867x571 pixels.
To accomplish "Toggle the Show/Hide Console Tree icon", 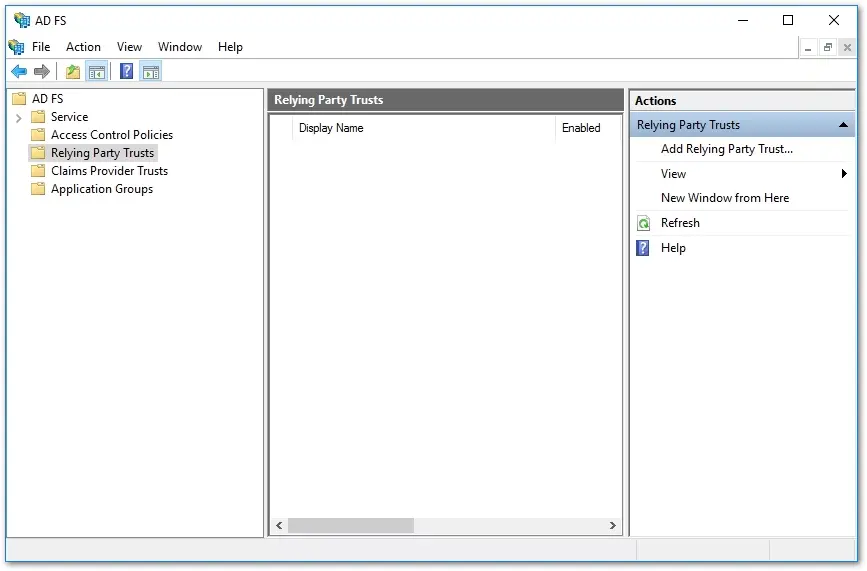I will point(97,72).
